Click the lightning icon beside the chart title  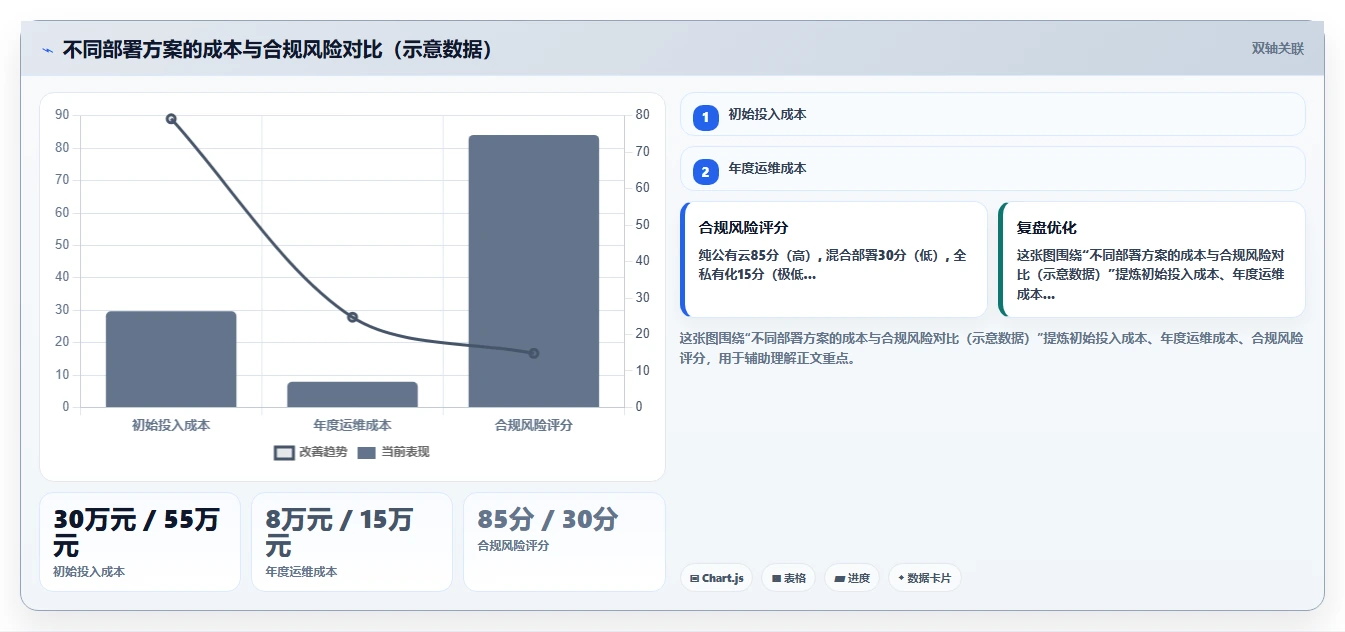click(47, 49)
